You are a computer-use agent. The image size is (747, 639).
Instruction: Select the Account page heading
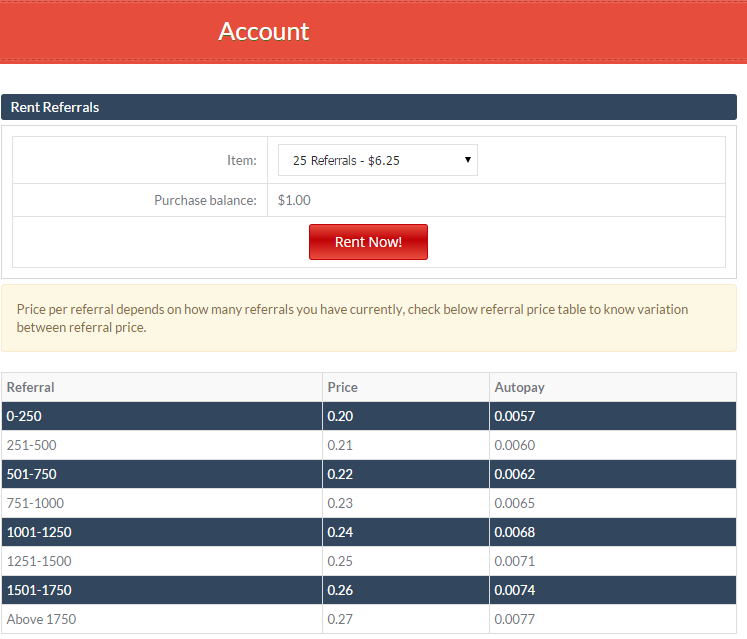coord(263,32)
